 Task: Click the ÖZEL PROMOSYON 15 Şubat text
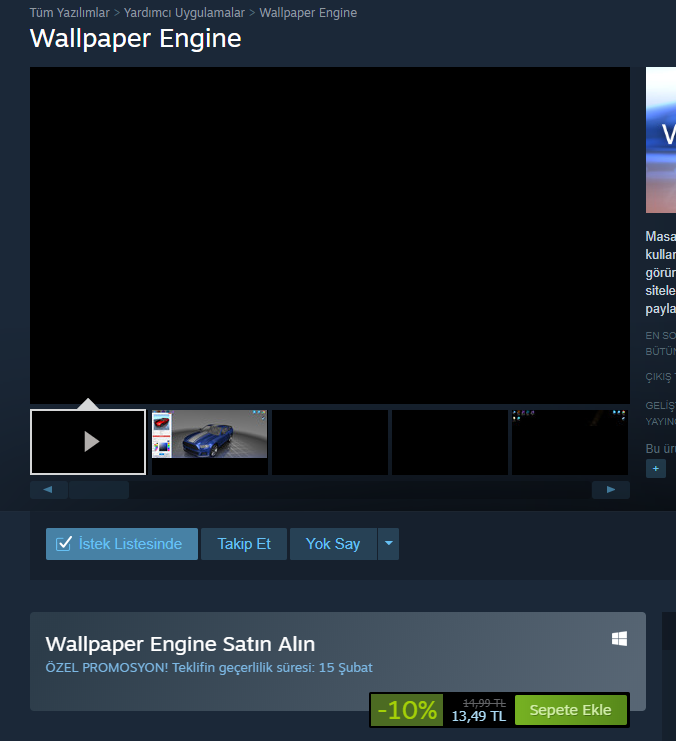click(x=209, y=668)
